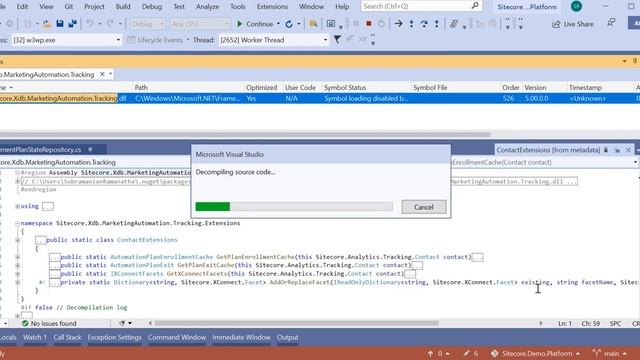
Task: Click the red Stop Debugging square
Action: tap(369, 24)
